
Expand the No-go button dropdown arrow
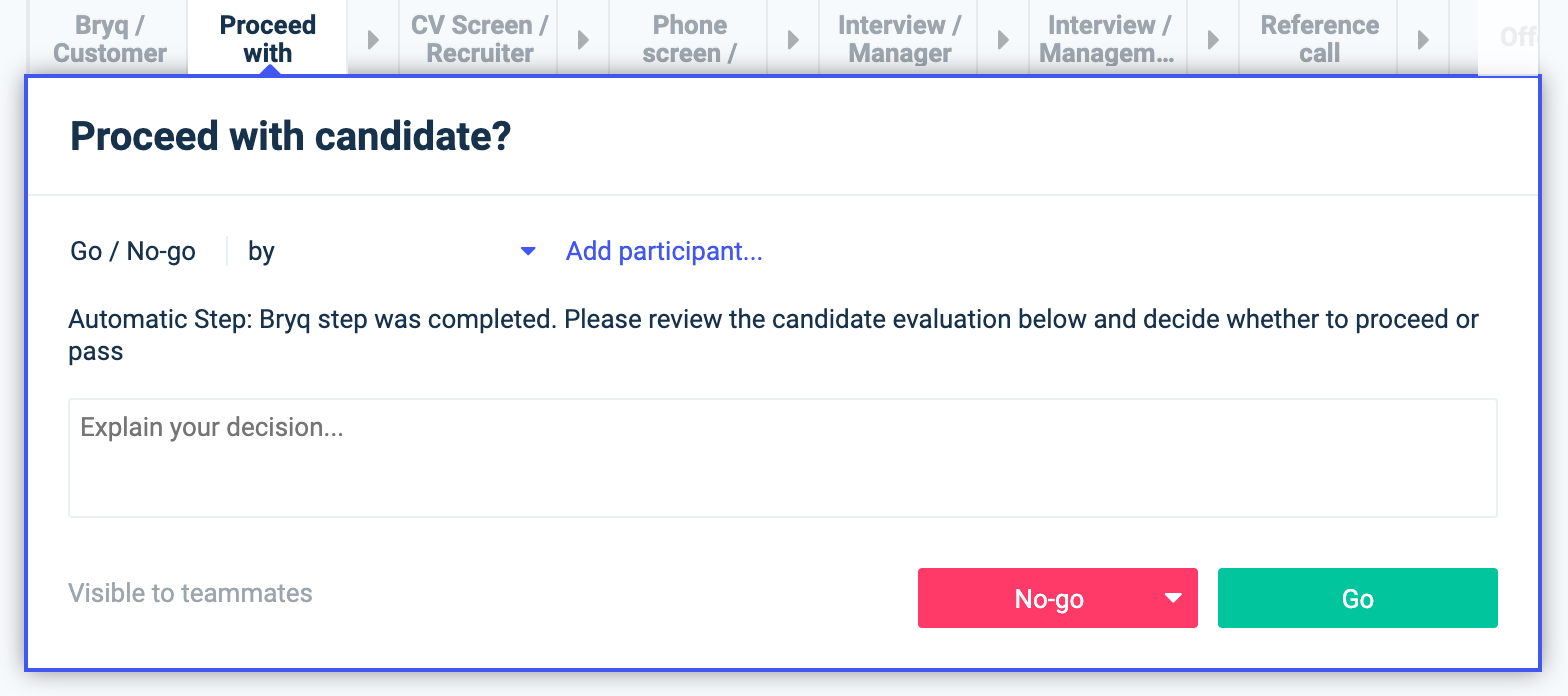point(1174,598)
